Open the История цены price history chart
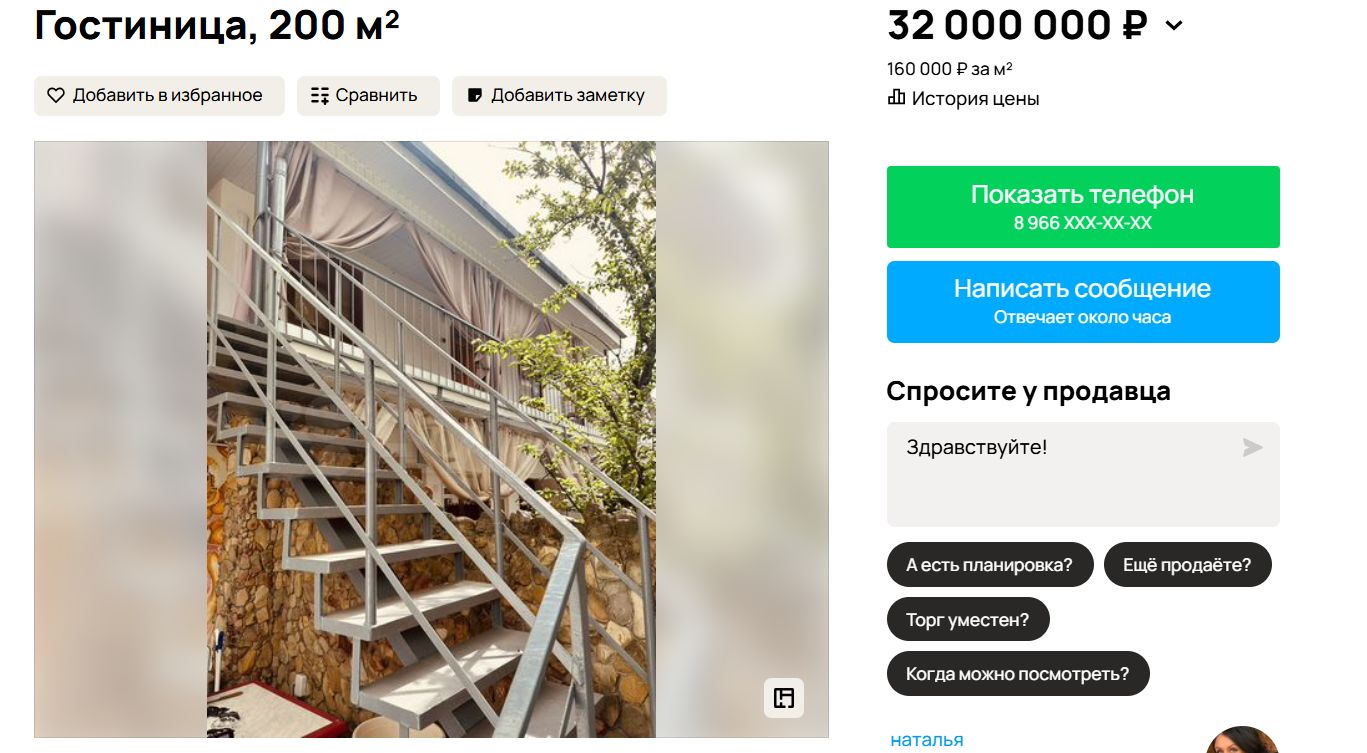This screenshot has width=1367, height=753. pos(964,98)
